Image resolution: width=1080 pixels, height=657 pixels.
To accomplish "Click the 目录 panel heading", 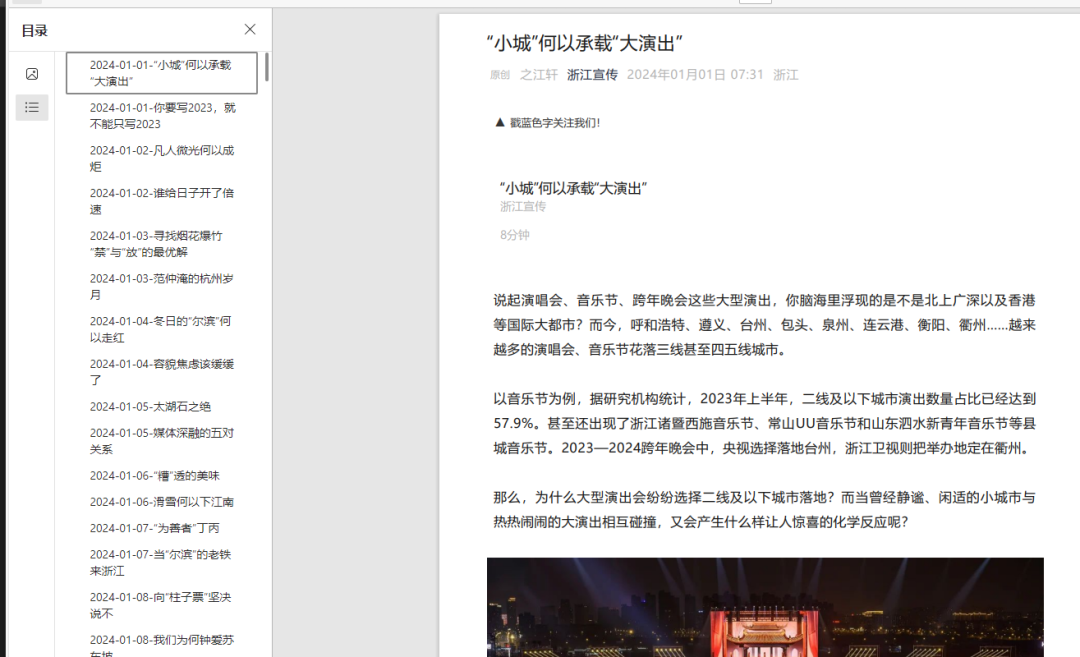I will tap(34, 30).
